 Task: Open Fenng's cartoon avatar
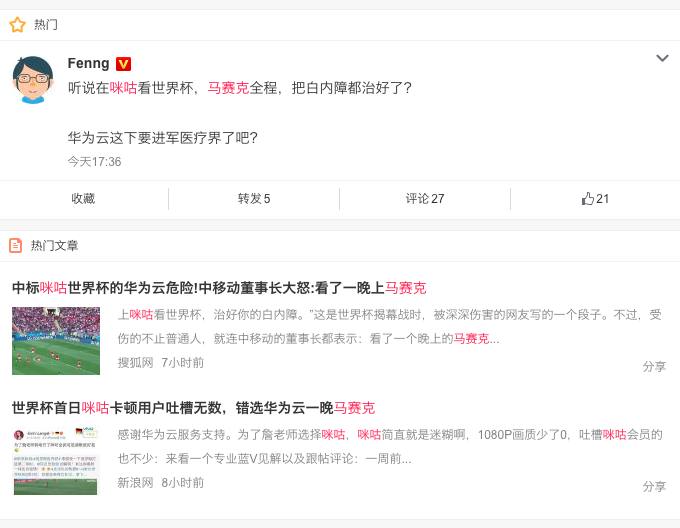33,80
